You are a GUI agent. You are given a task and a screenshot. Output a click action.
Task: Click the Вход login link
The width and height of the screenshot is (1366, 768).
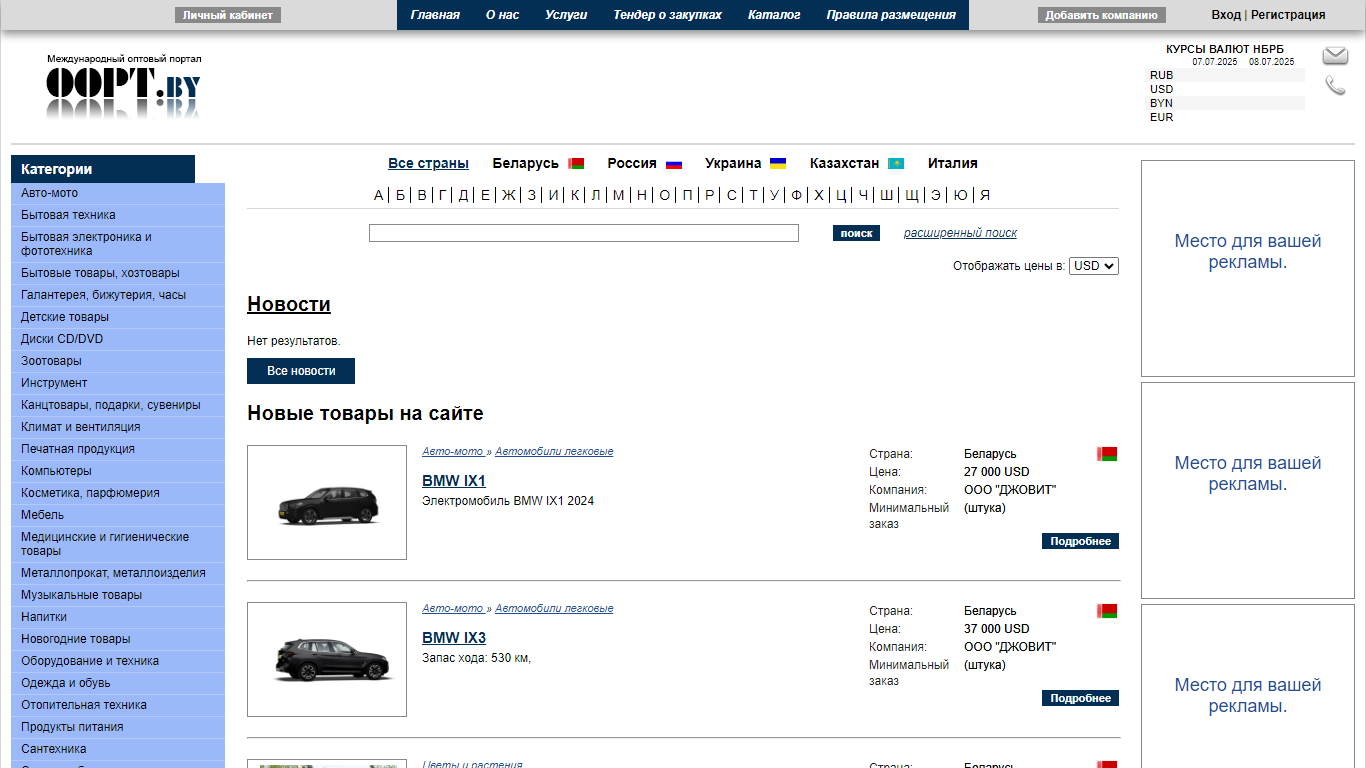tap(1225, 15)
